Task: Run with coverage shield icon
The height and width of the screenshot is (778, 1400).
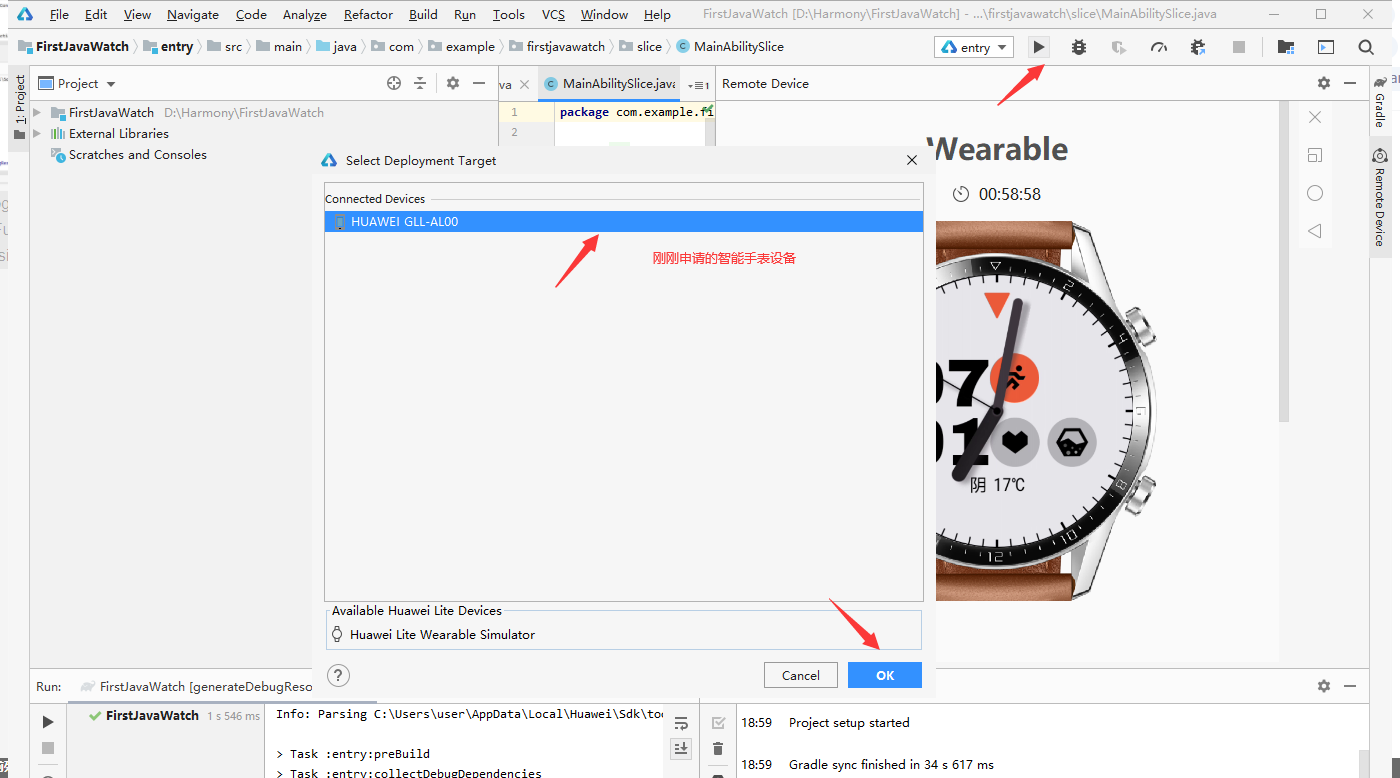Action: pos(1119,47)
